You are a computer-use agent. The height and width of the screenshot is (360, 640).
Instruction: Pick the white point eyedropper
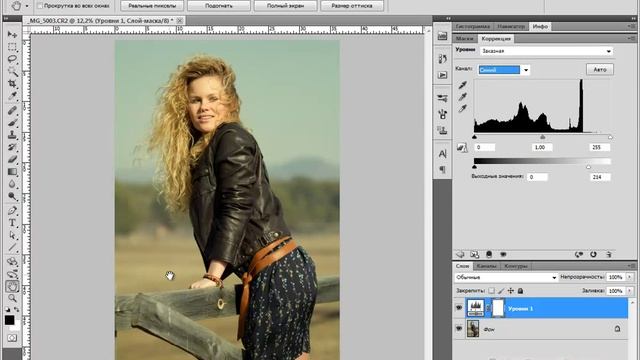click(x=462, y=109)
